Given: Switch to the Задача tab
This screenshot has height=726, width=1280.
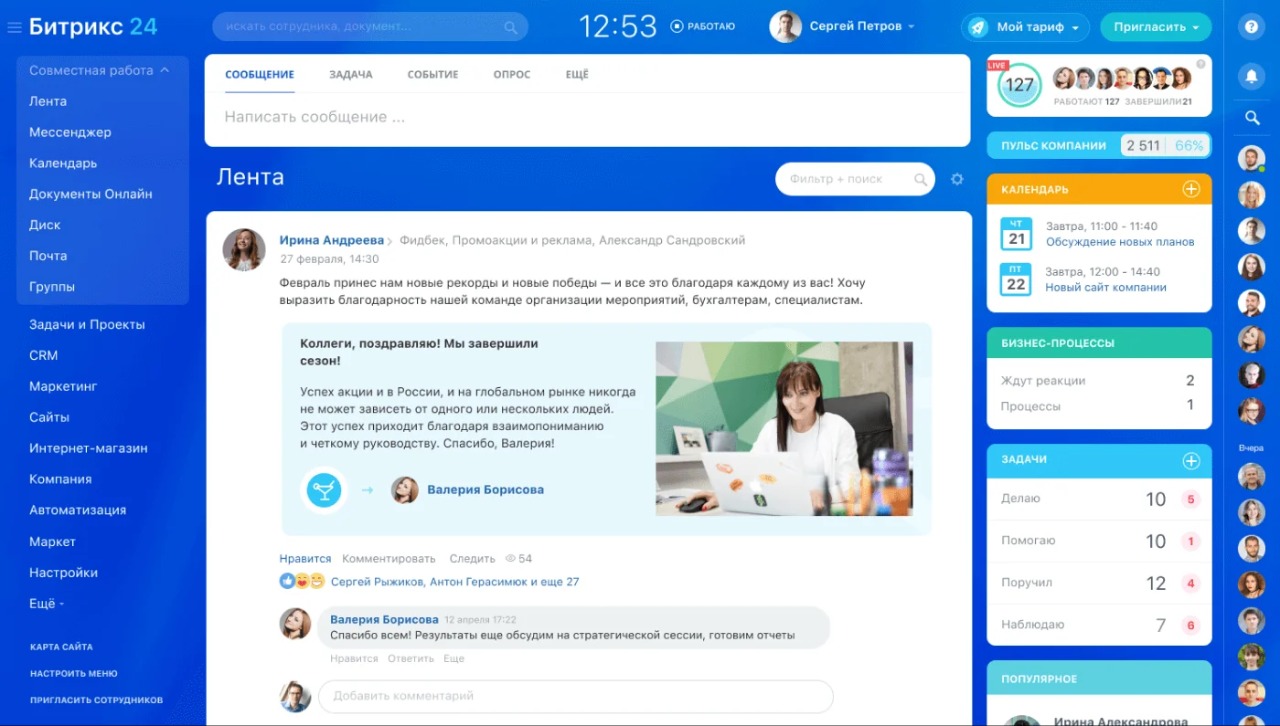Looking at the screenshot, I should point(350,75).
